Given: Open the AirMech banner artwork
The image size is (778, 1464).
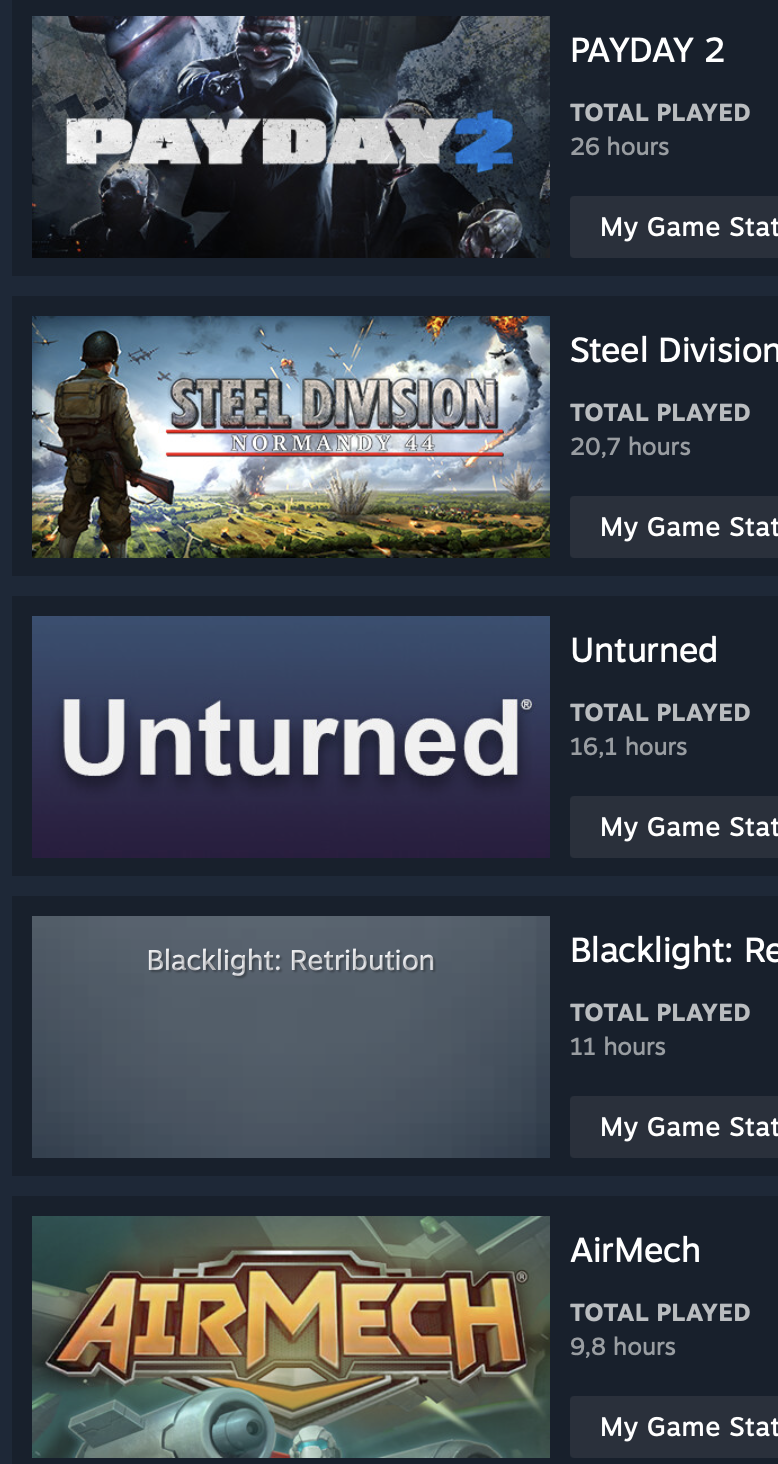Looking at the screenshot, I should click(x=291, y=1337).
